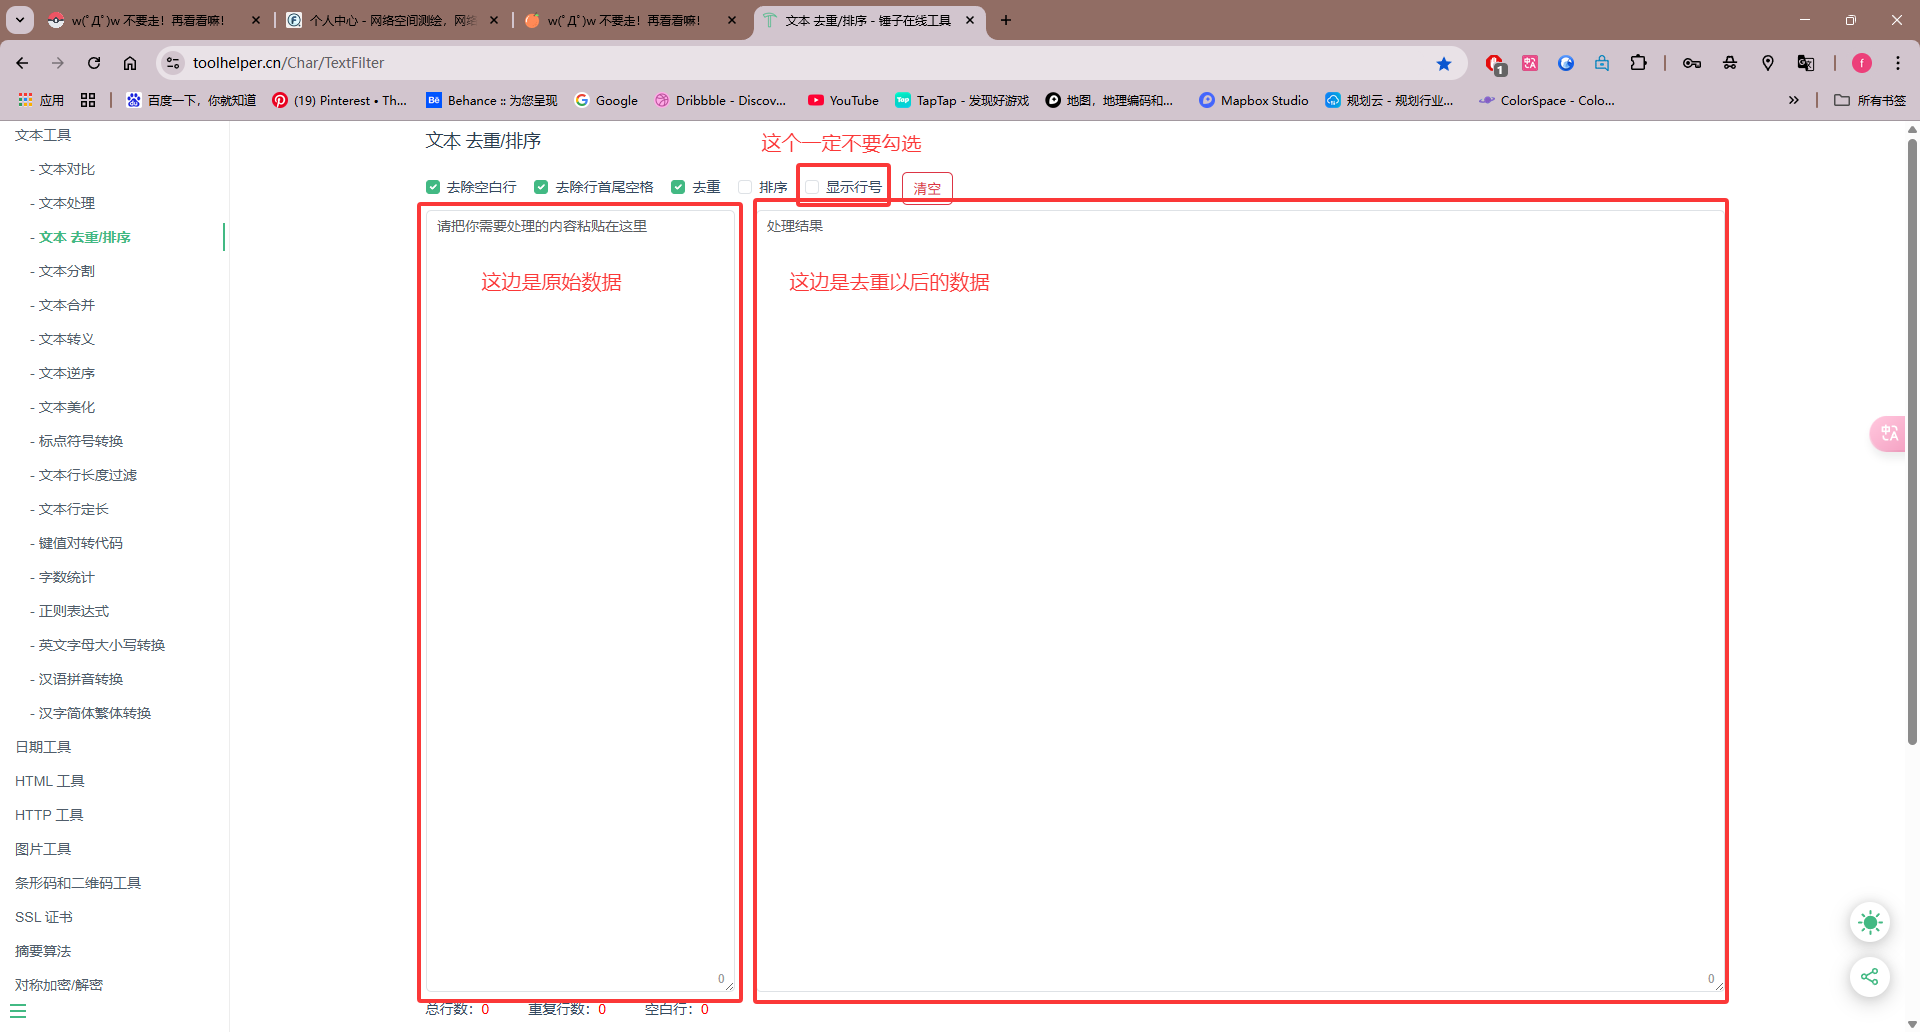Image resolution: width=1920 pixels, height=1032 pixels.
Task: Click the original text input area
Action: tap(580, 600)
